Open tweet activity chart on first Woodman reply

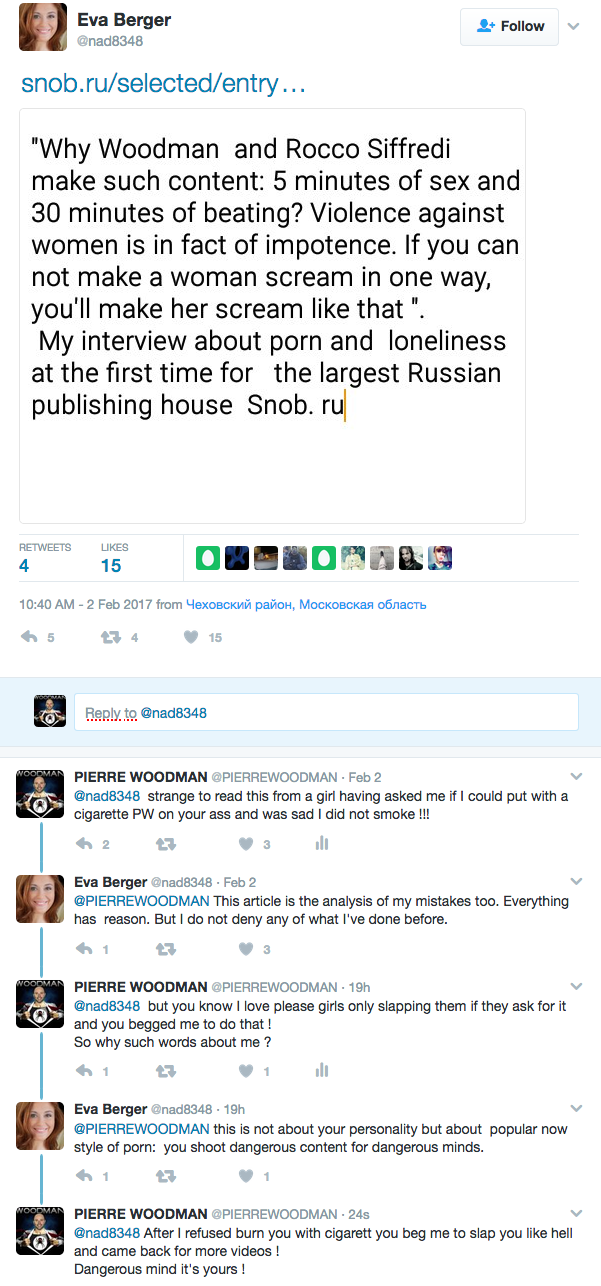coord(321,844)
